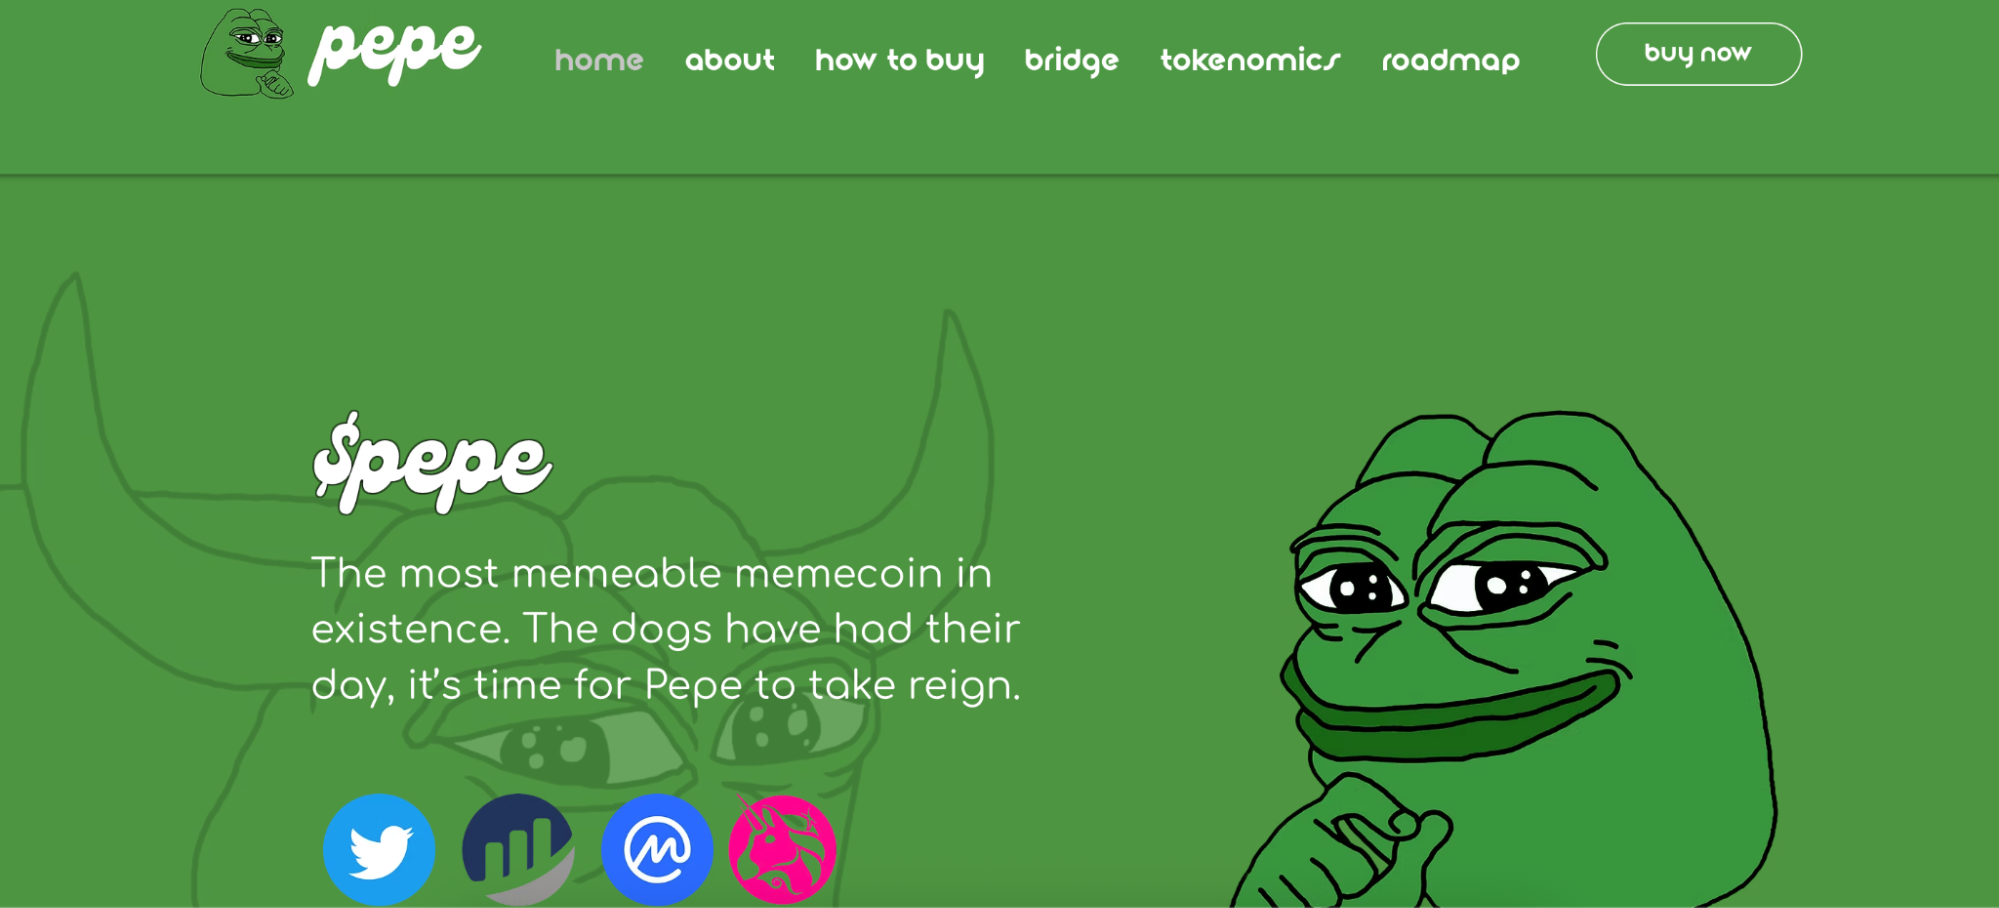
Task: View the roadmap nav link
Action: point(1451,61)
